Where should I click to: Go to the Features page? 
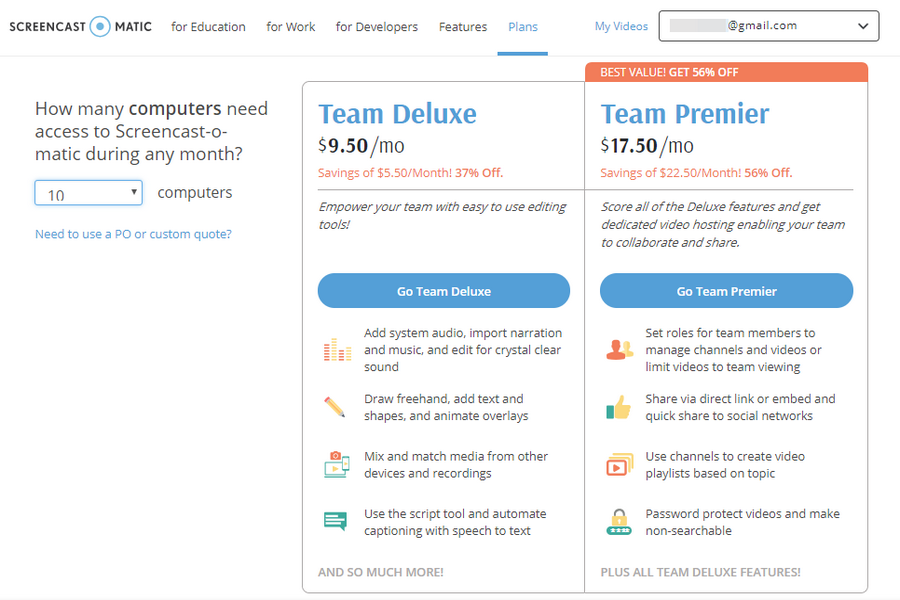(x=463, y=27)
